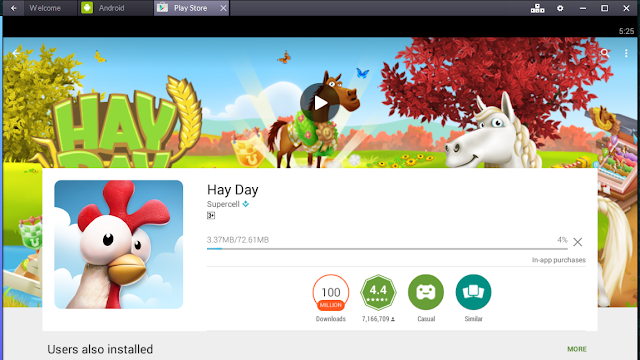
Task: Click the 3+ content rating badge
Action: tap(211, 216)
